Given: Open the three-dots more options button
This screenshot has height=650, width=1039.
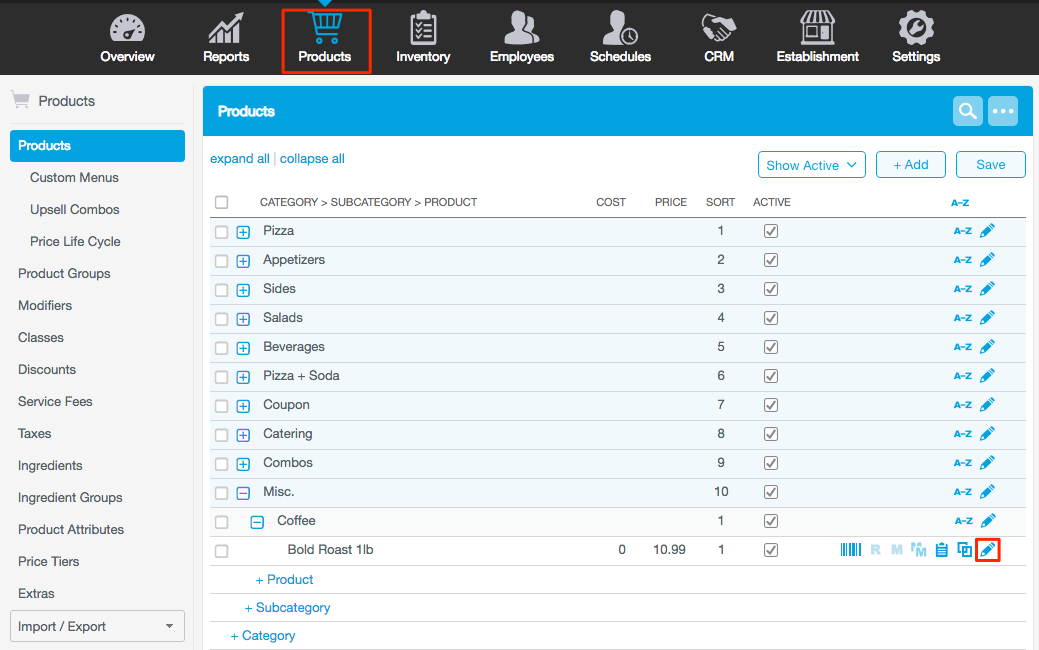Looking at the screenshot, I should [x=1002, y=111].
